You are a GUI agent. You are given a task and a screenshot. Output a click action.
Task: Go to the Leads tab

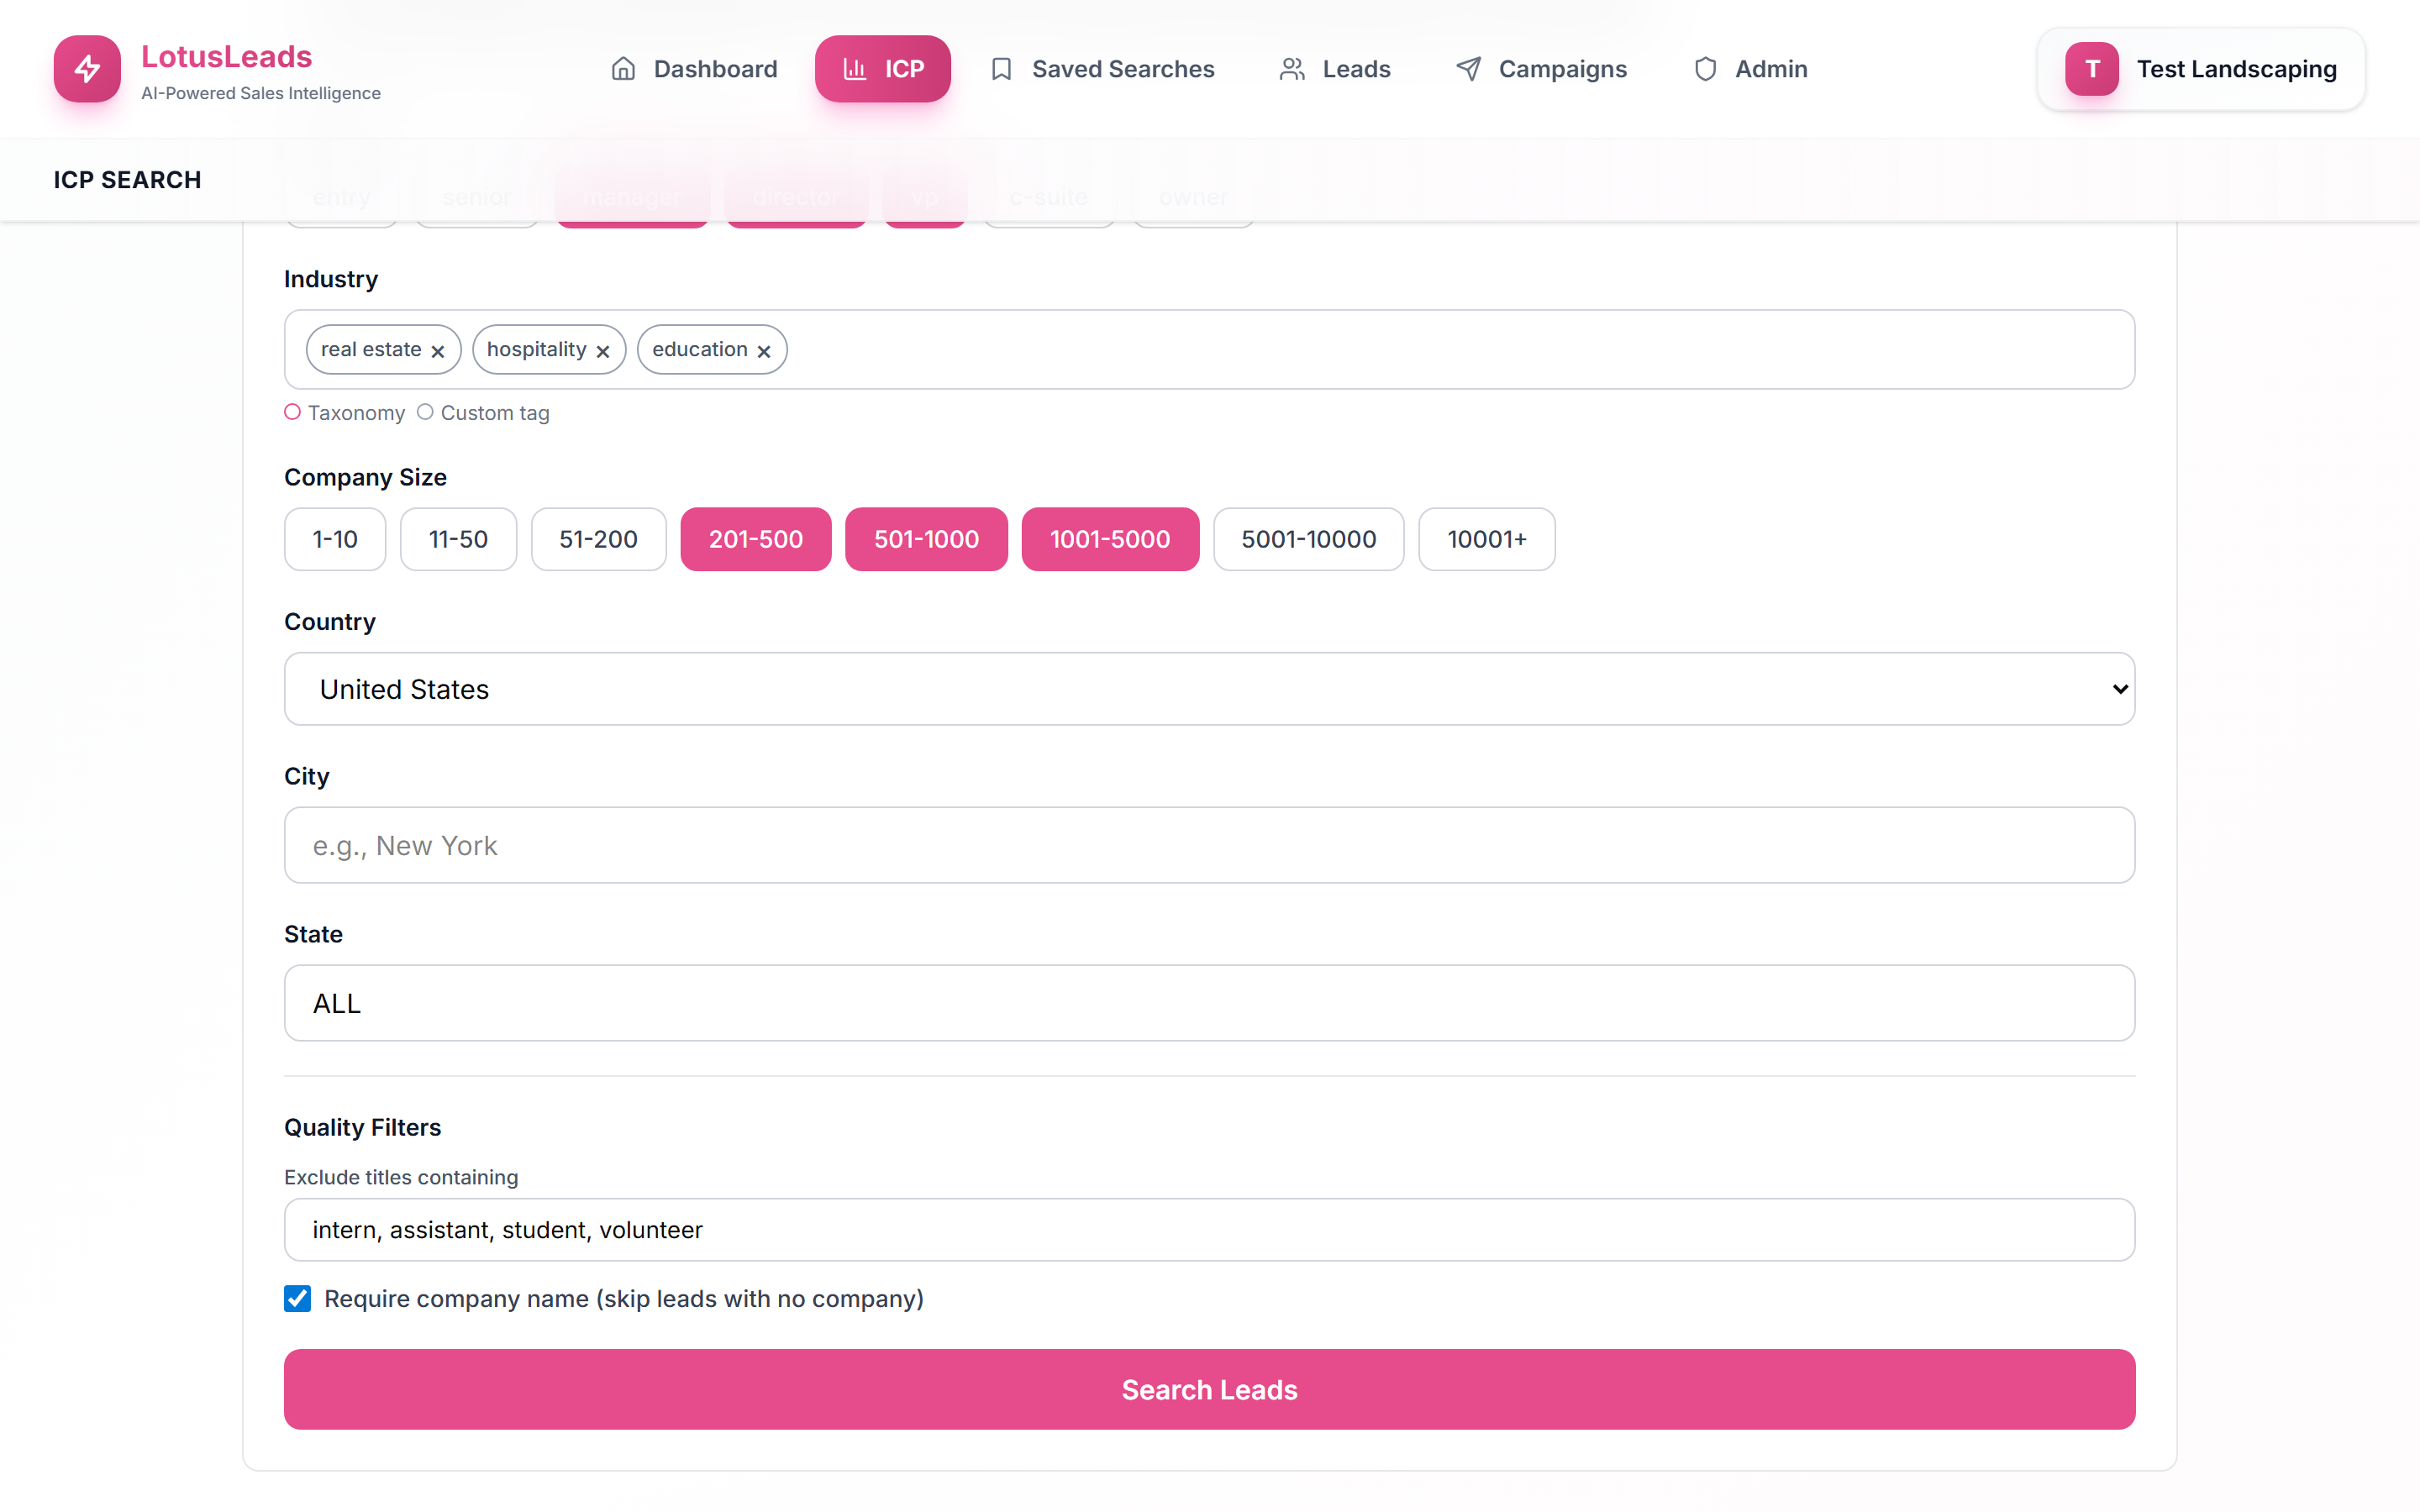[1335, 69]
